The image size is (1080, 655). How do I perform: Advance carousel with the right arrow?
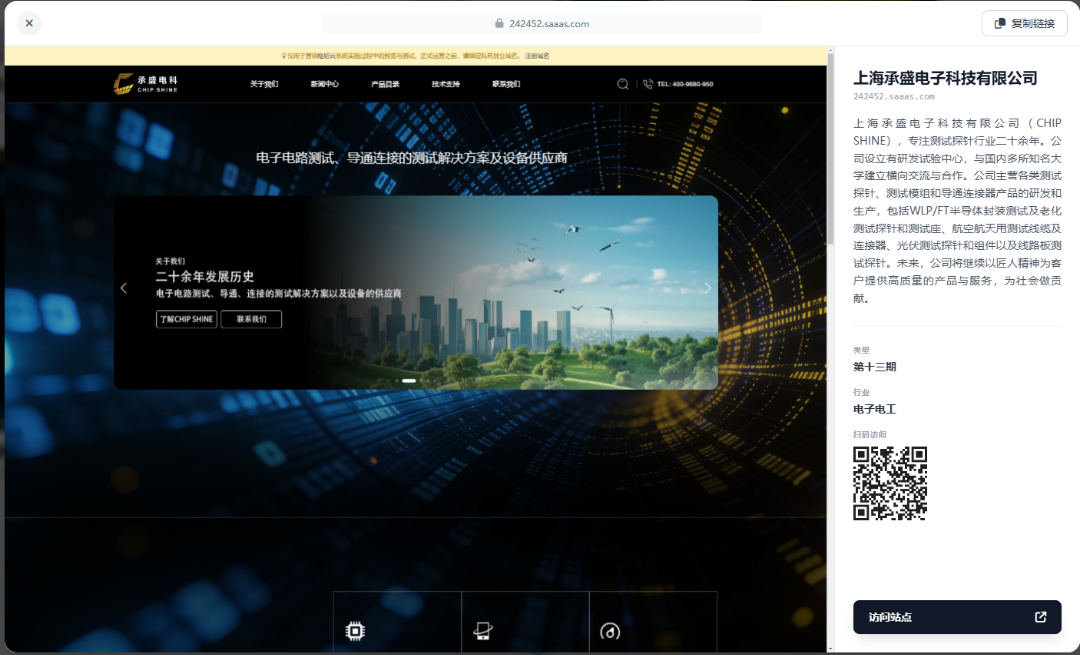[x=707, y=288]
